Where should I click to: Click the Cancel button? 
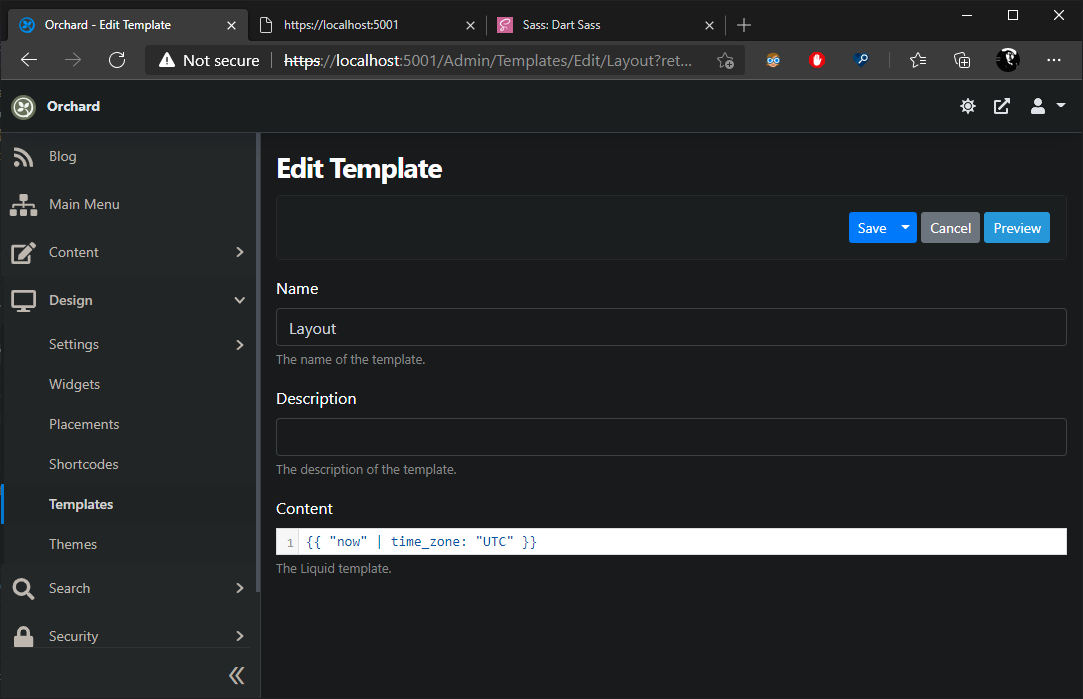pos(949,227)
